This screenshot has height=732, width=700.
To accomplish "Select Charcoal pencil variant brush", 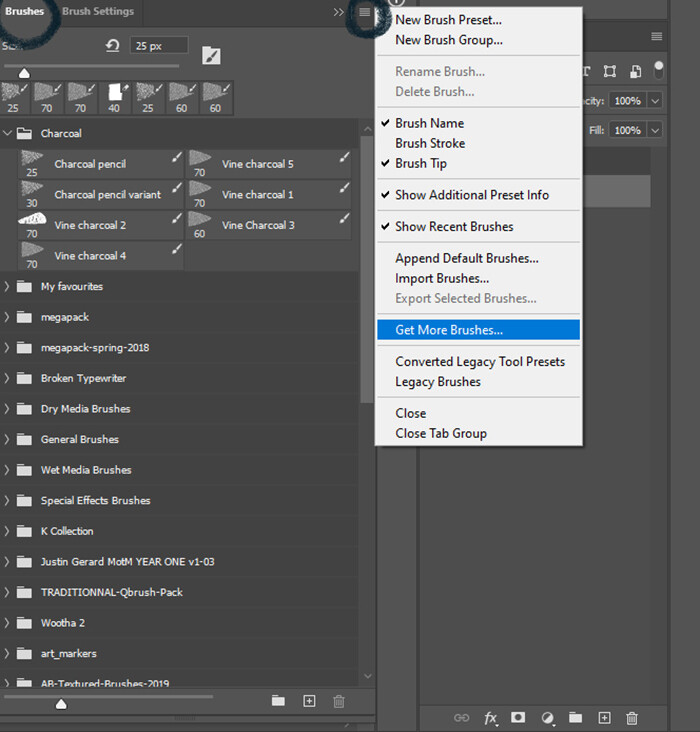I will pos(100,195).
